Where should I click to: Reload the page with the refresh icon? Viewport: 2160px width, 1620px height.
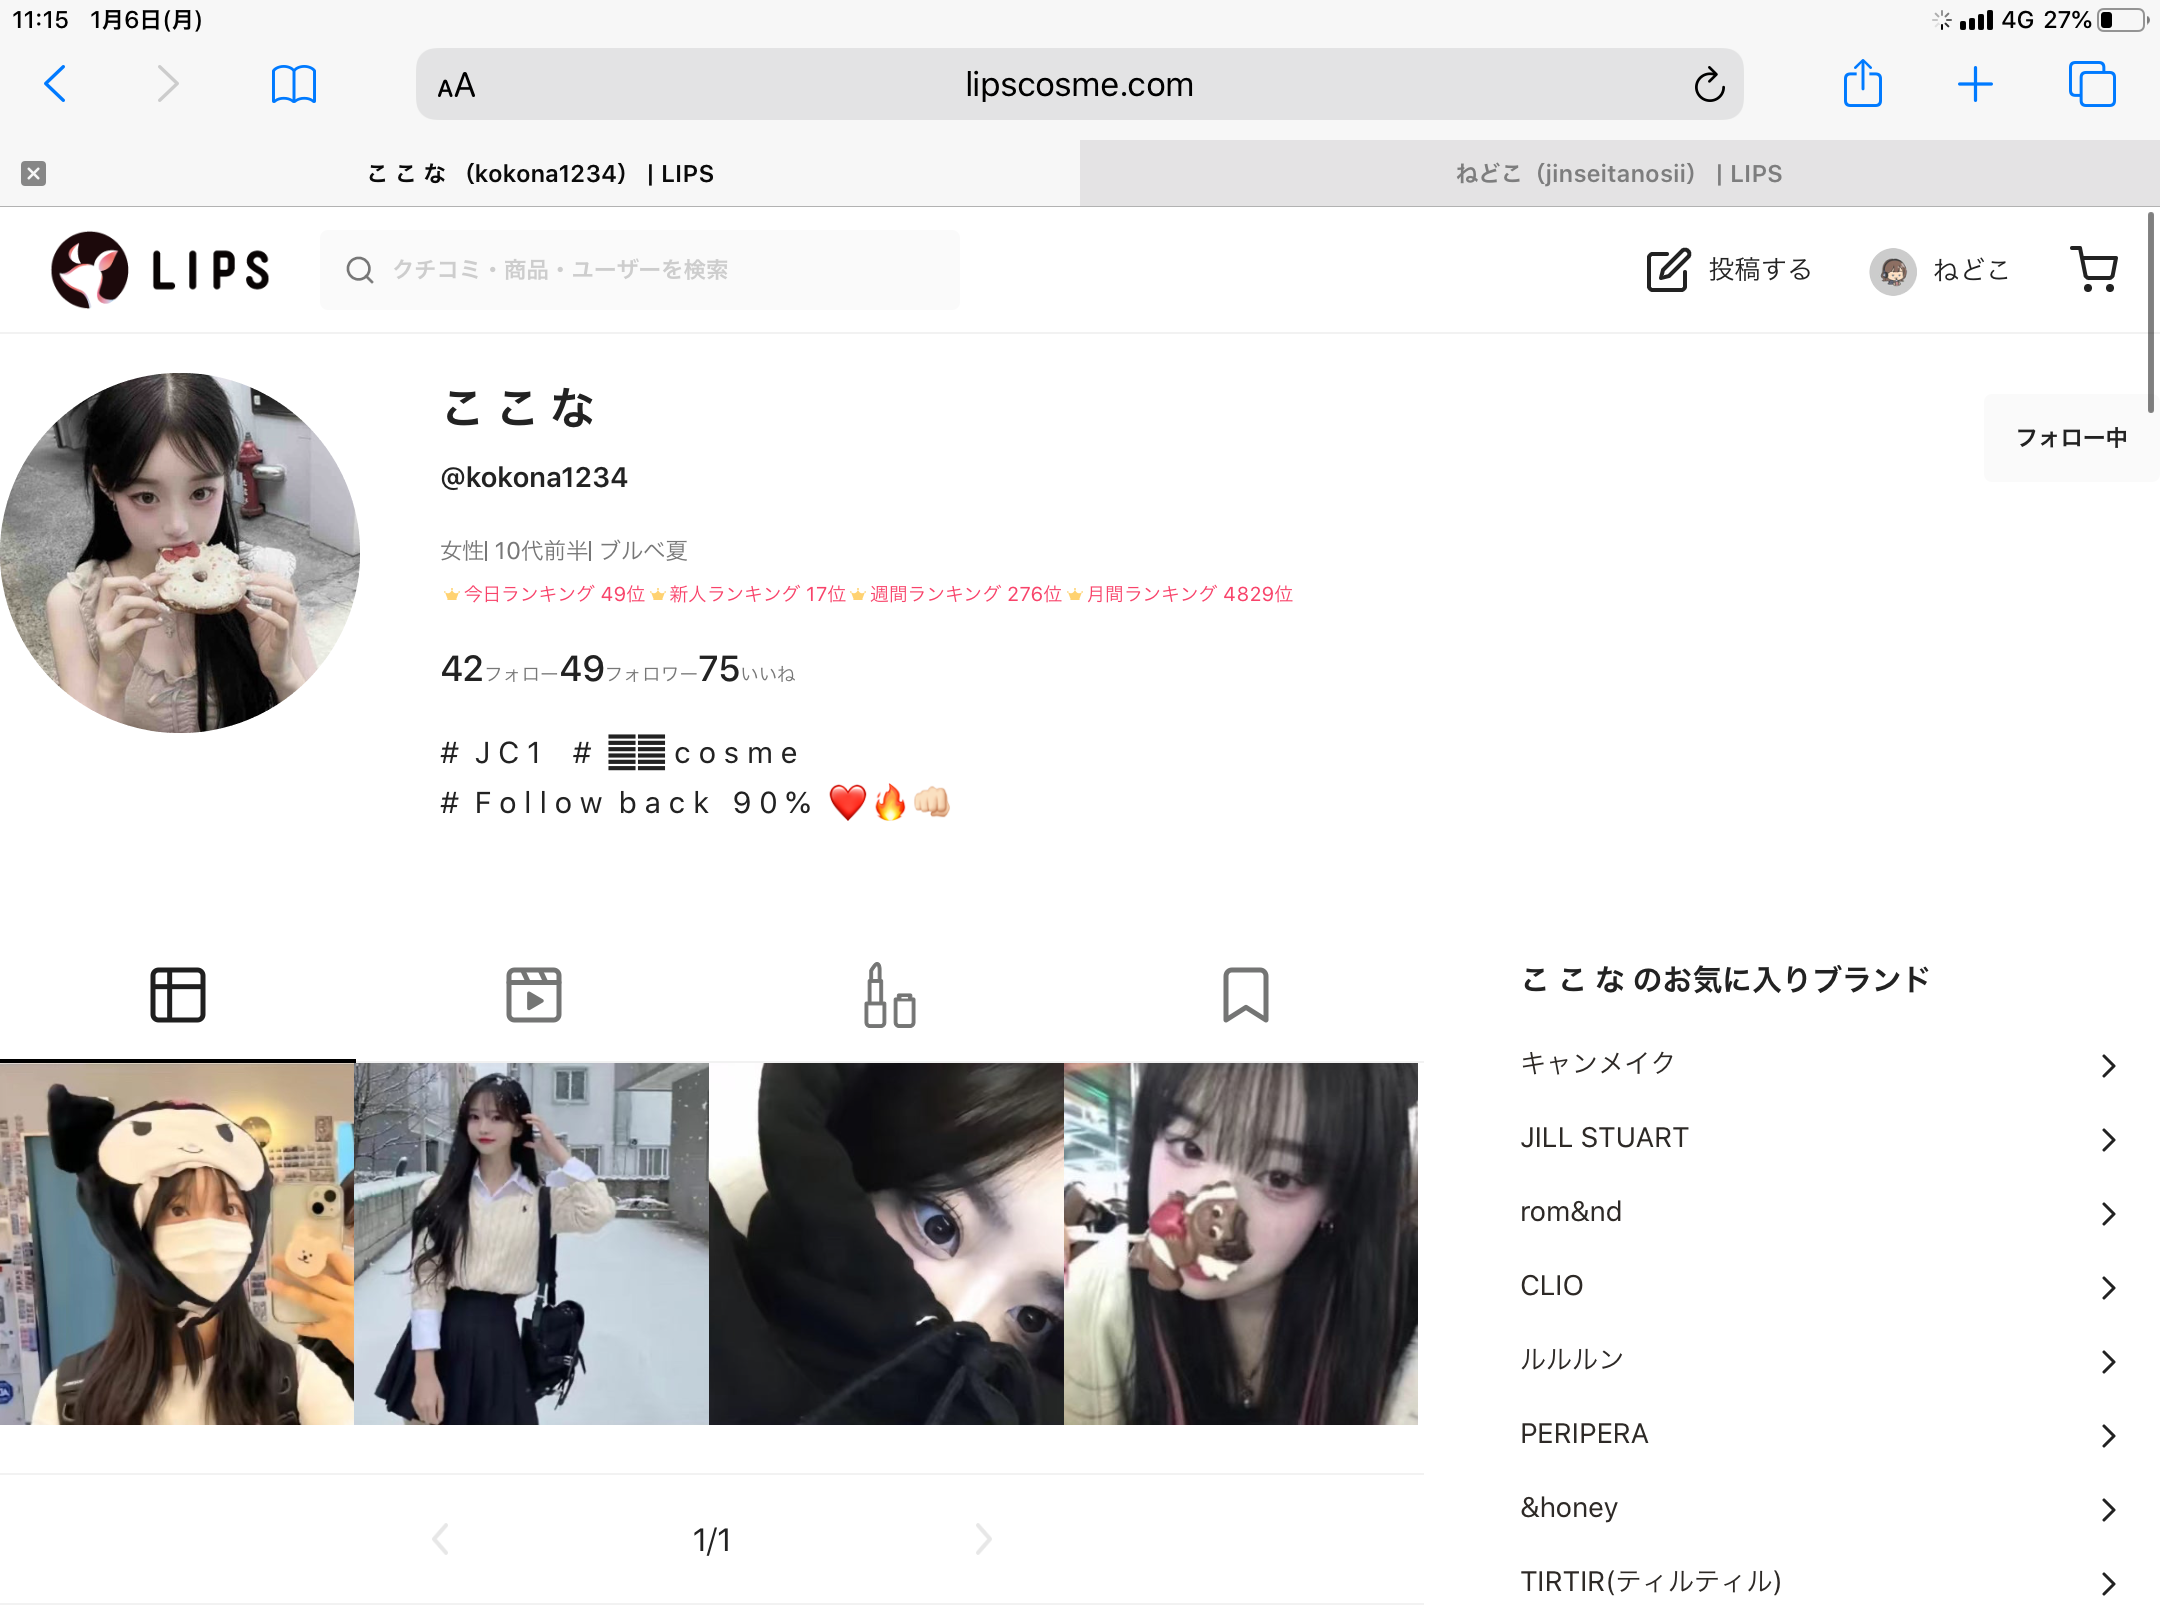(x=1710, y=84)
